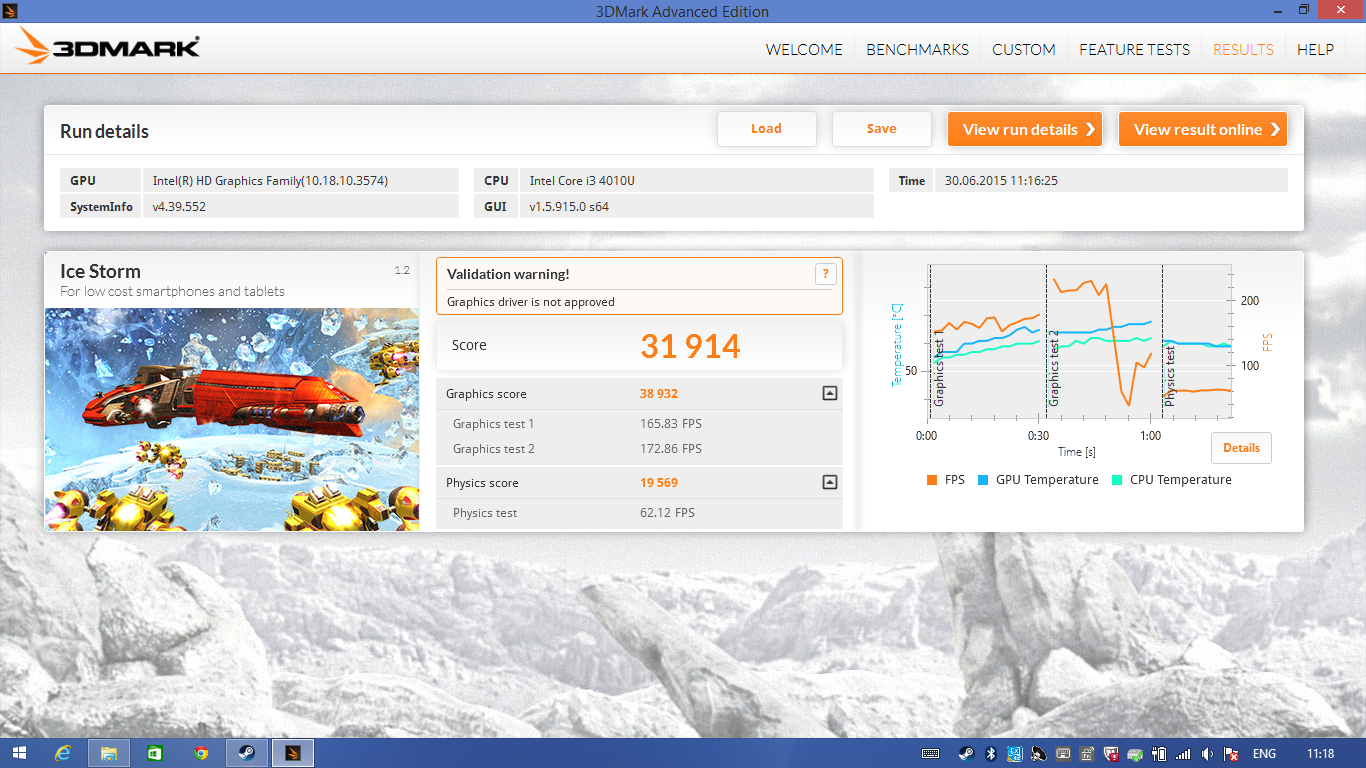Open Steam from the taskbar
Viewport: 1366px width, 768px height.
pos(246,753)
